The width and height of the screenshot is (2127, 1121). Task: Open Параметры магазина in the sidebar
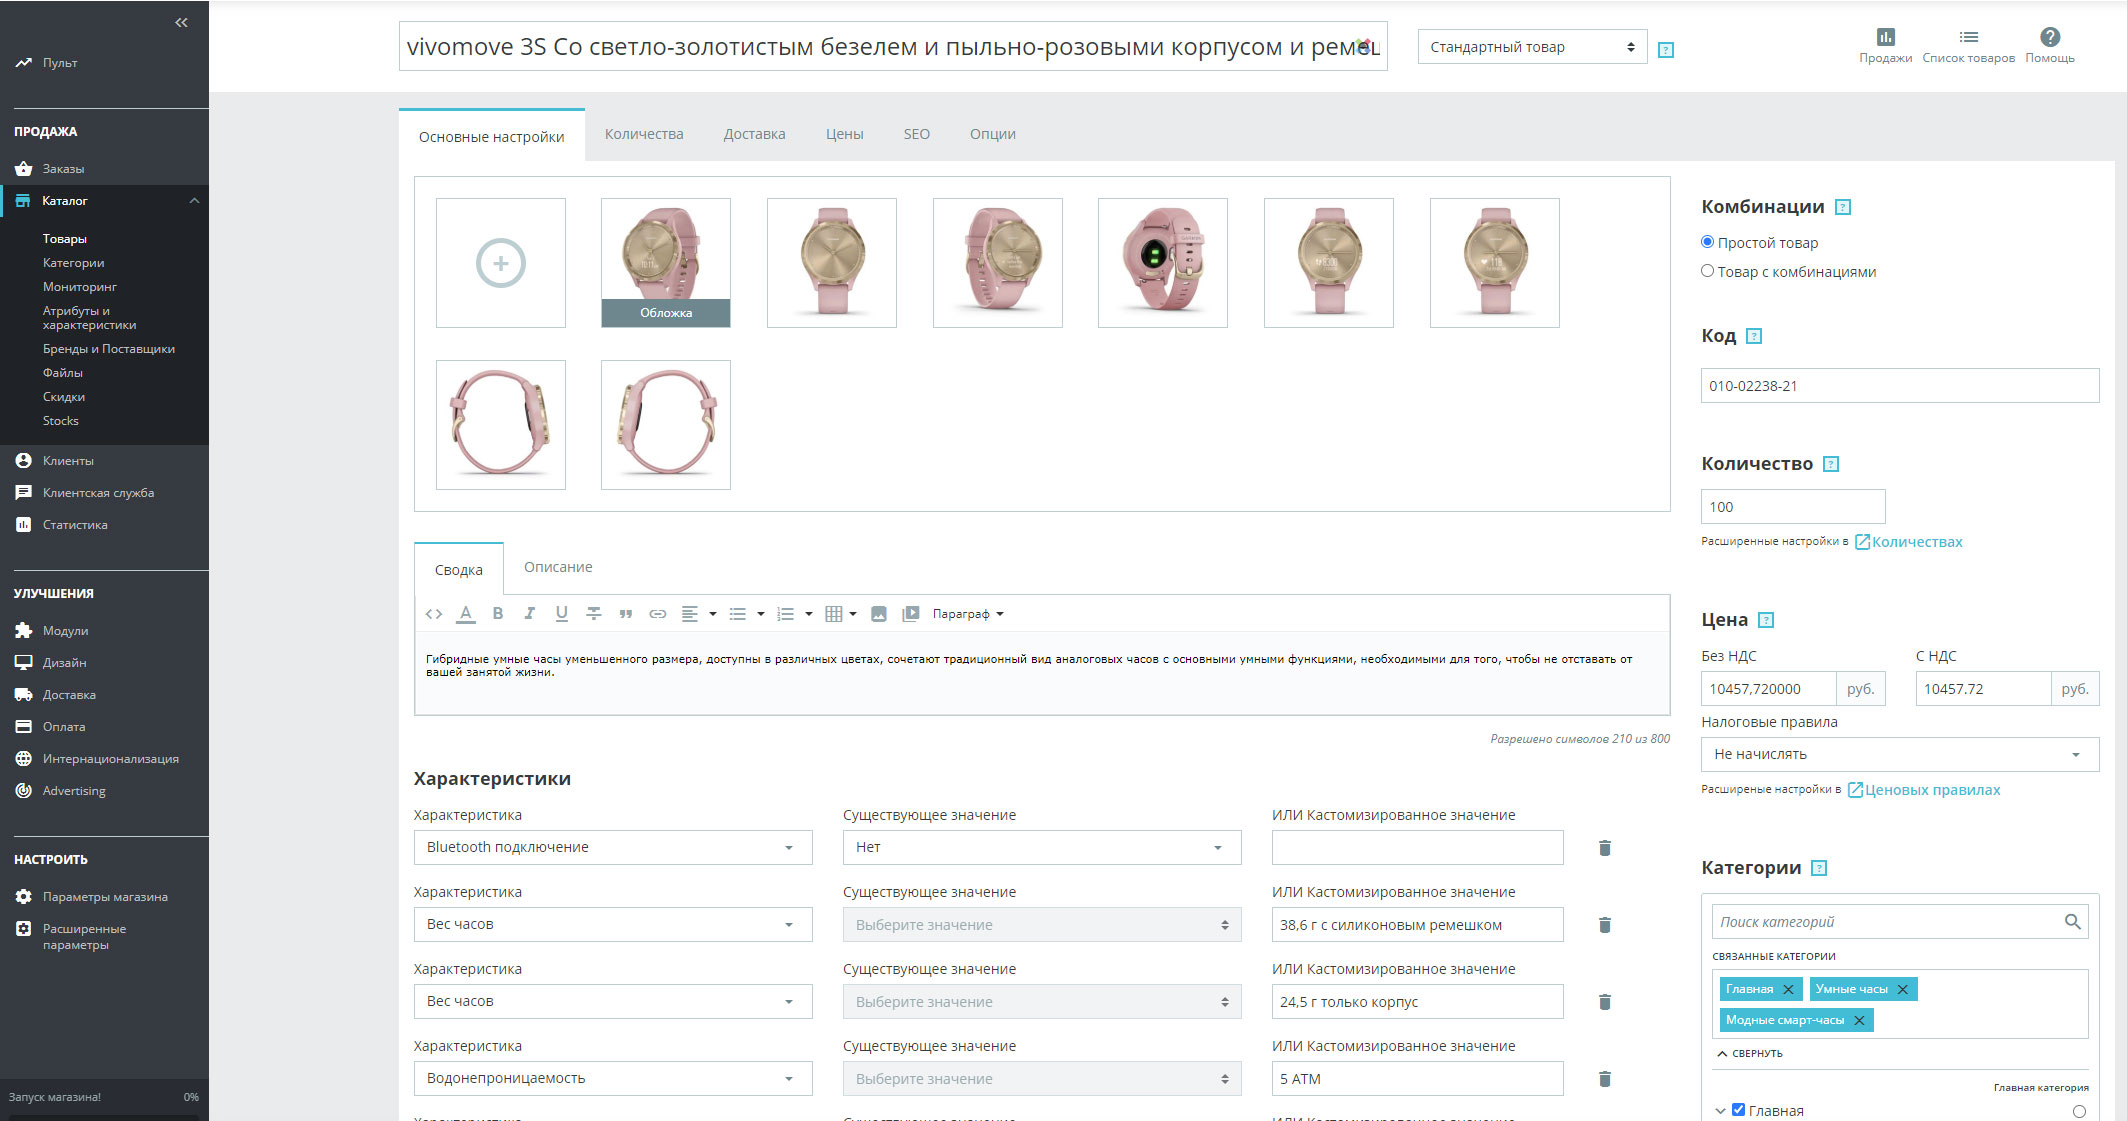pos(104,897)
